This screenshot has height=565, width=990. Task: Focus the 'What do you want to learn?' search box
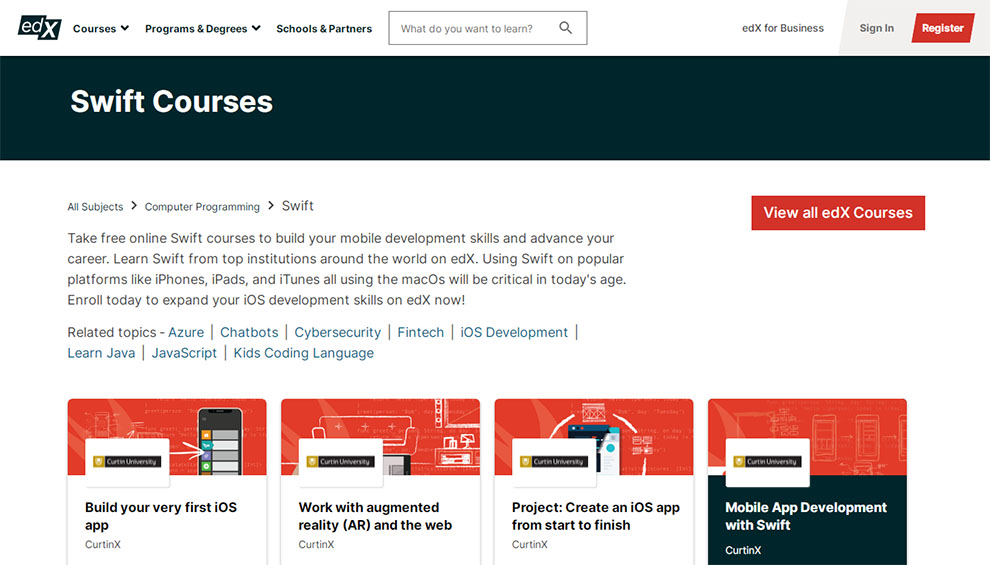tap(487, 28)
